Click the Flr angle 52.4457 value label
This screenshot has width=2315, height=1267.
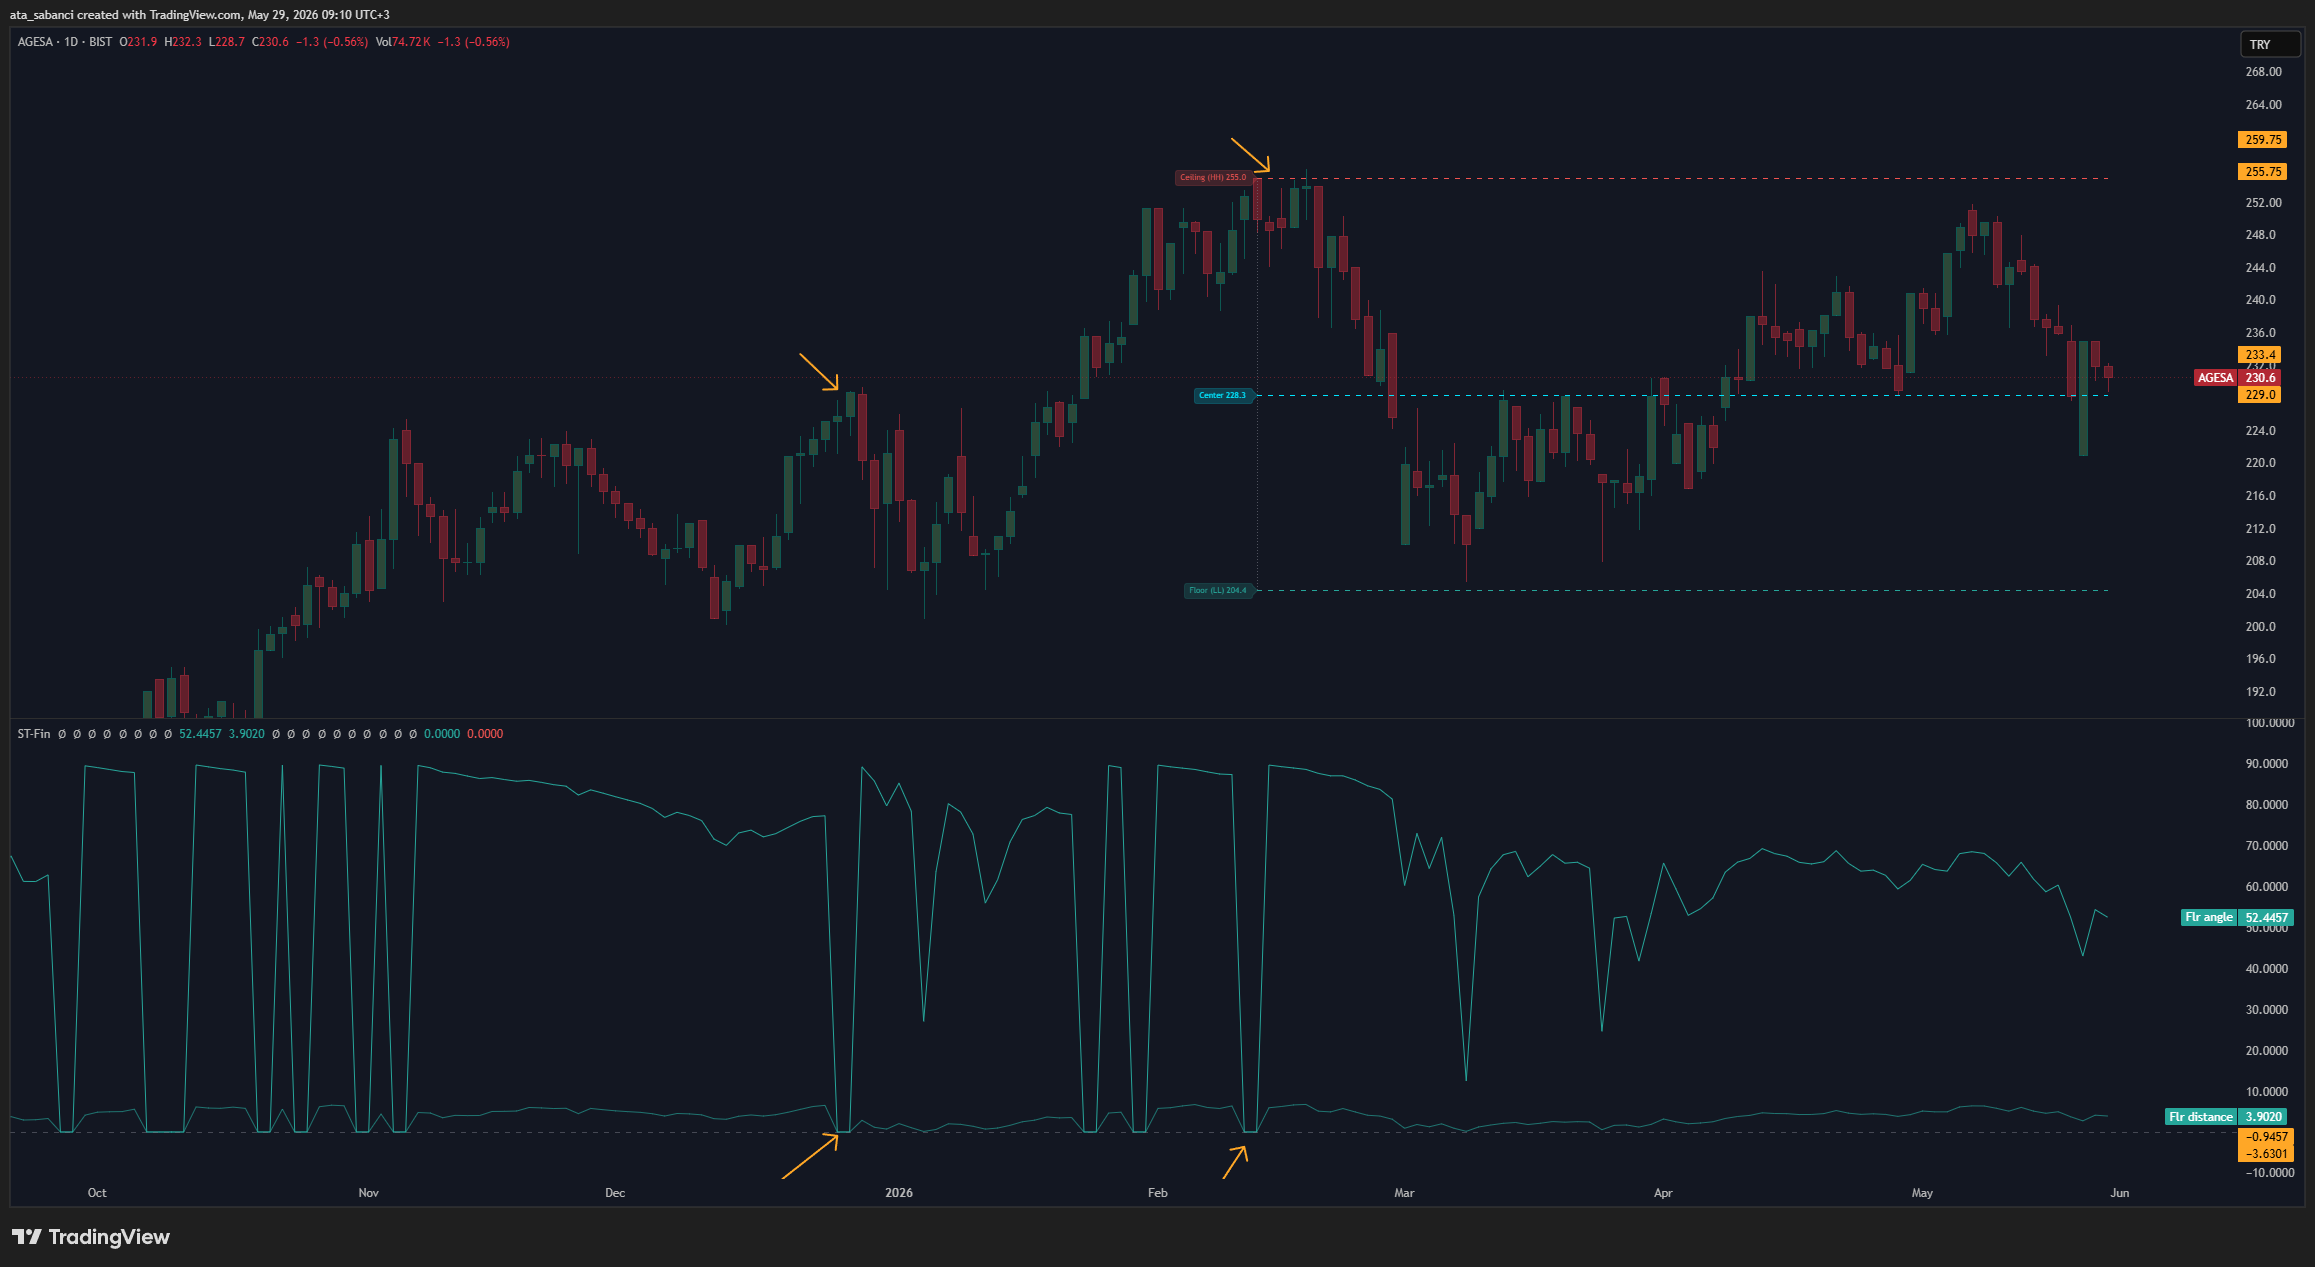(x=2236, y=918)
